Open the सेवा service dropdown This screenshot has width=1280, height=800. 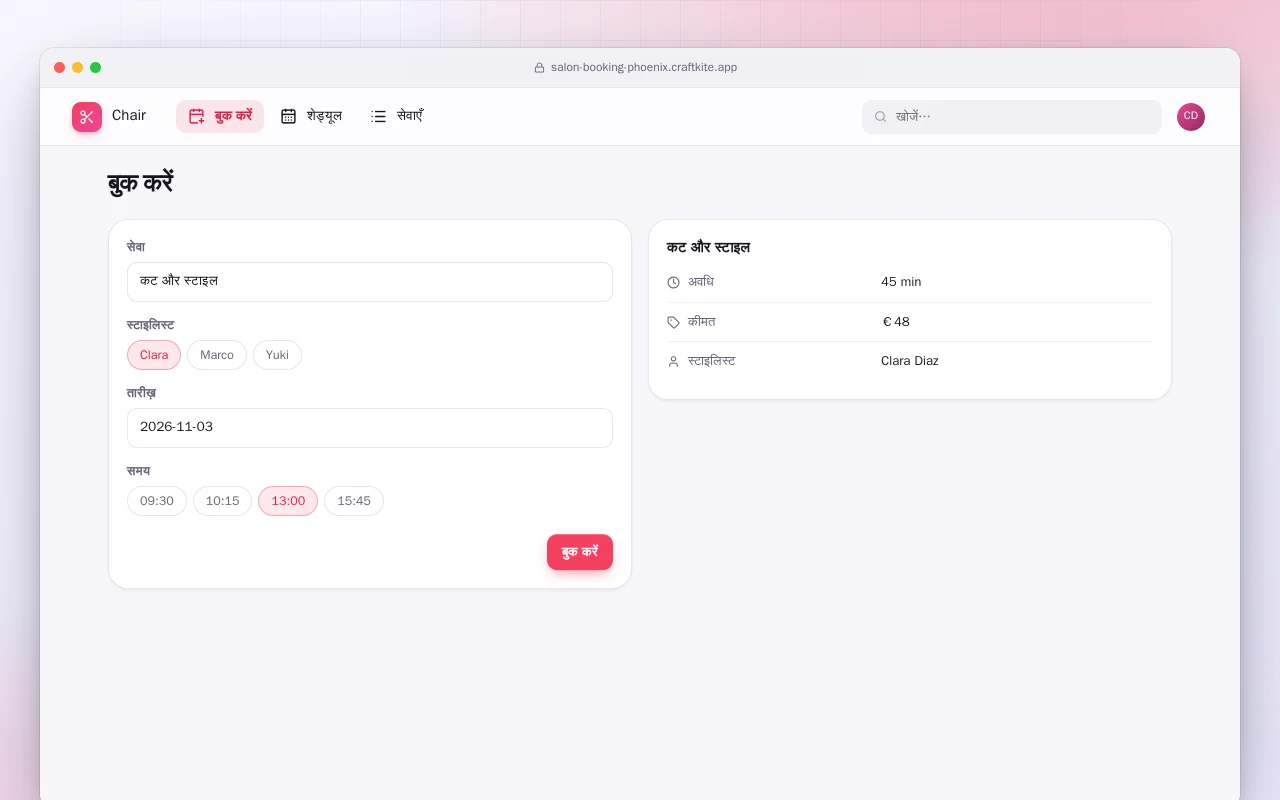[x=370, y=282]
